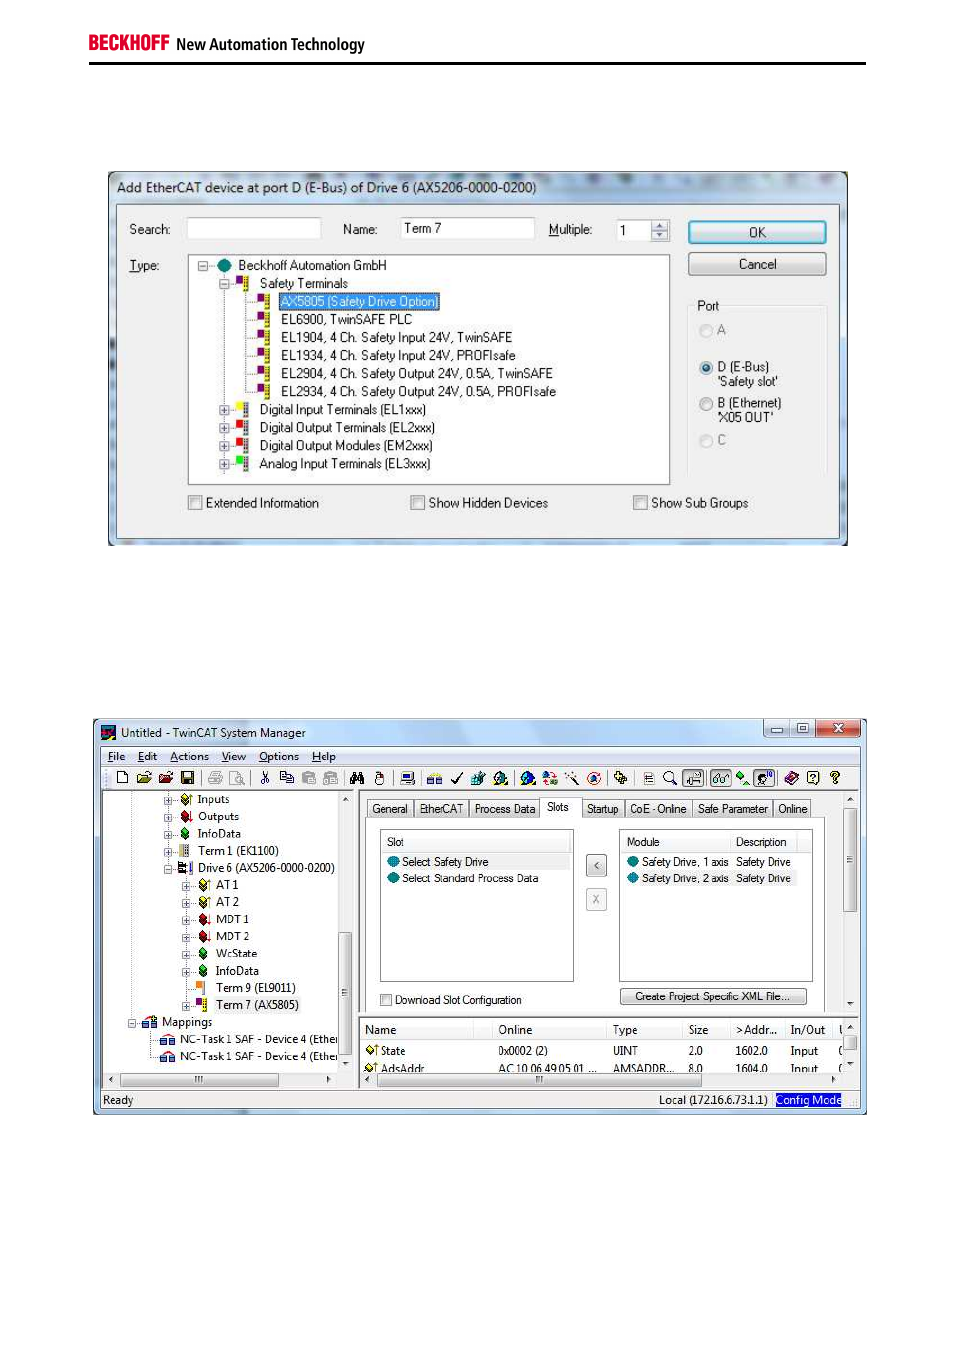Click the Term 7 (AX5805) terminal icon
The width and height of the screenshot is (954, 1351).
pos(202,1004)
